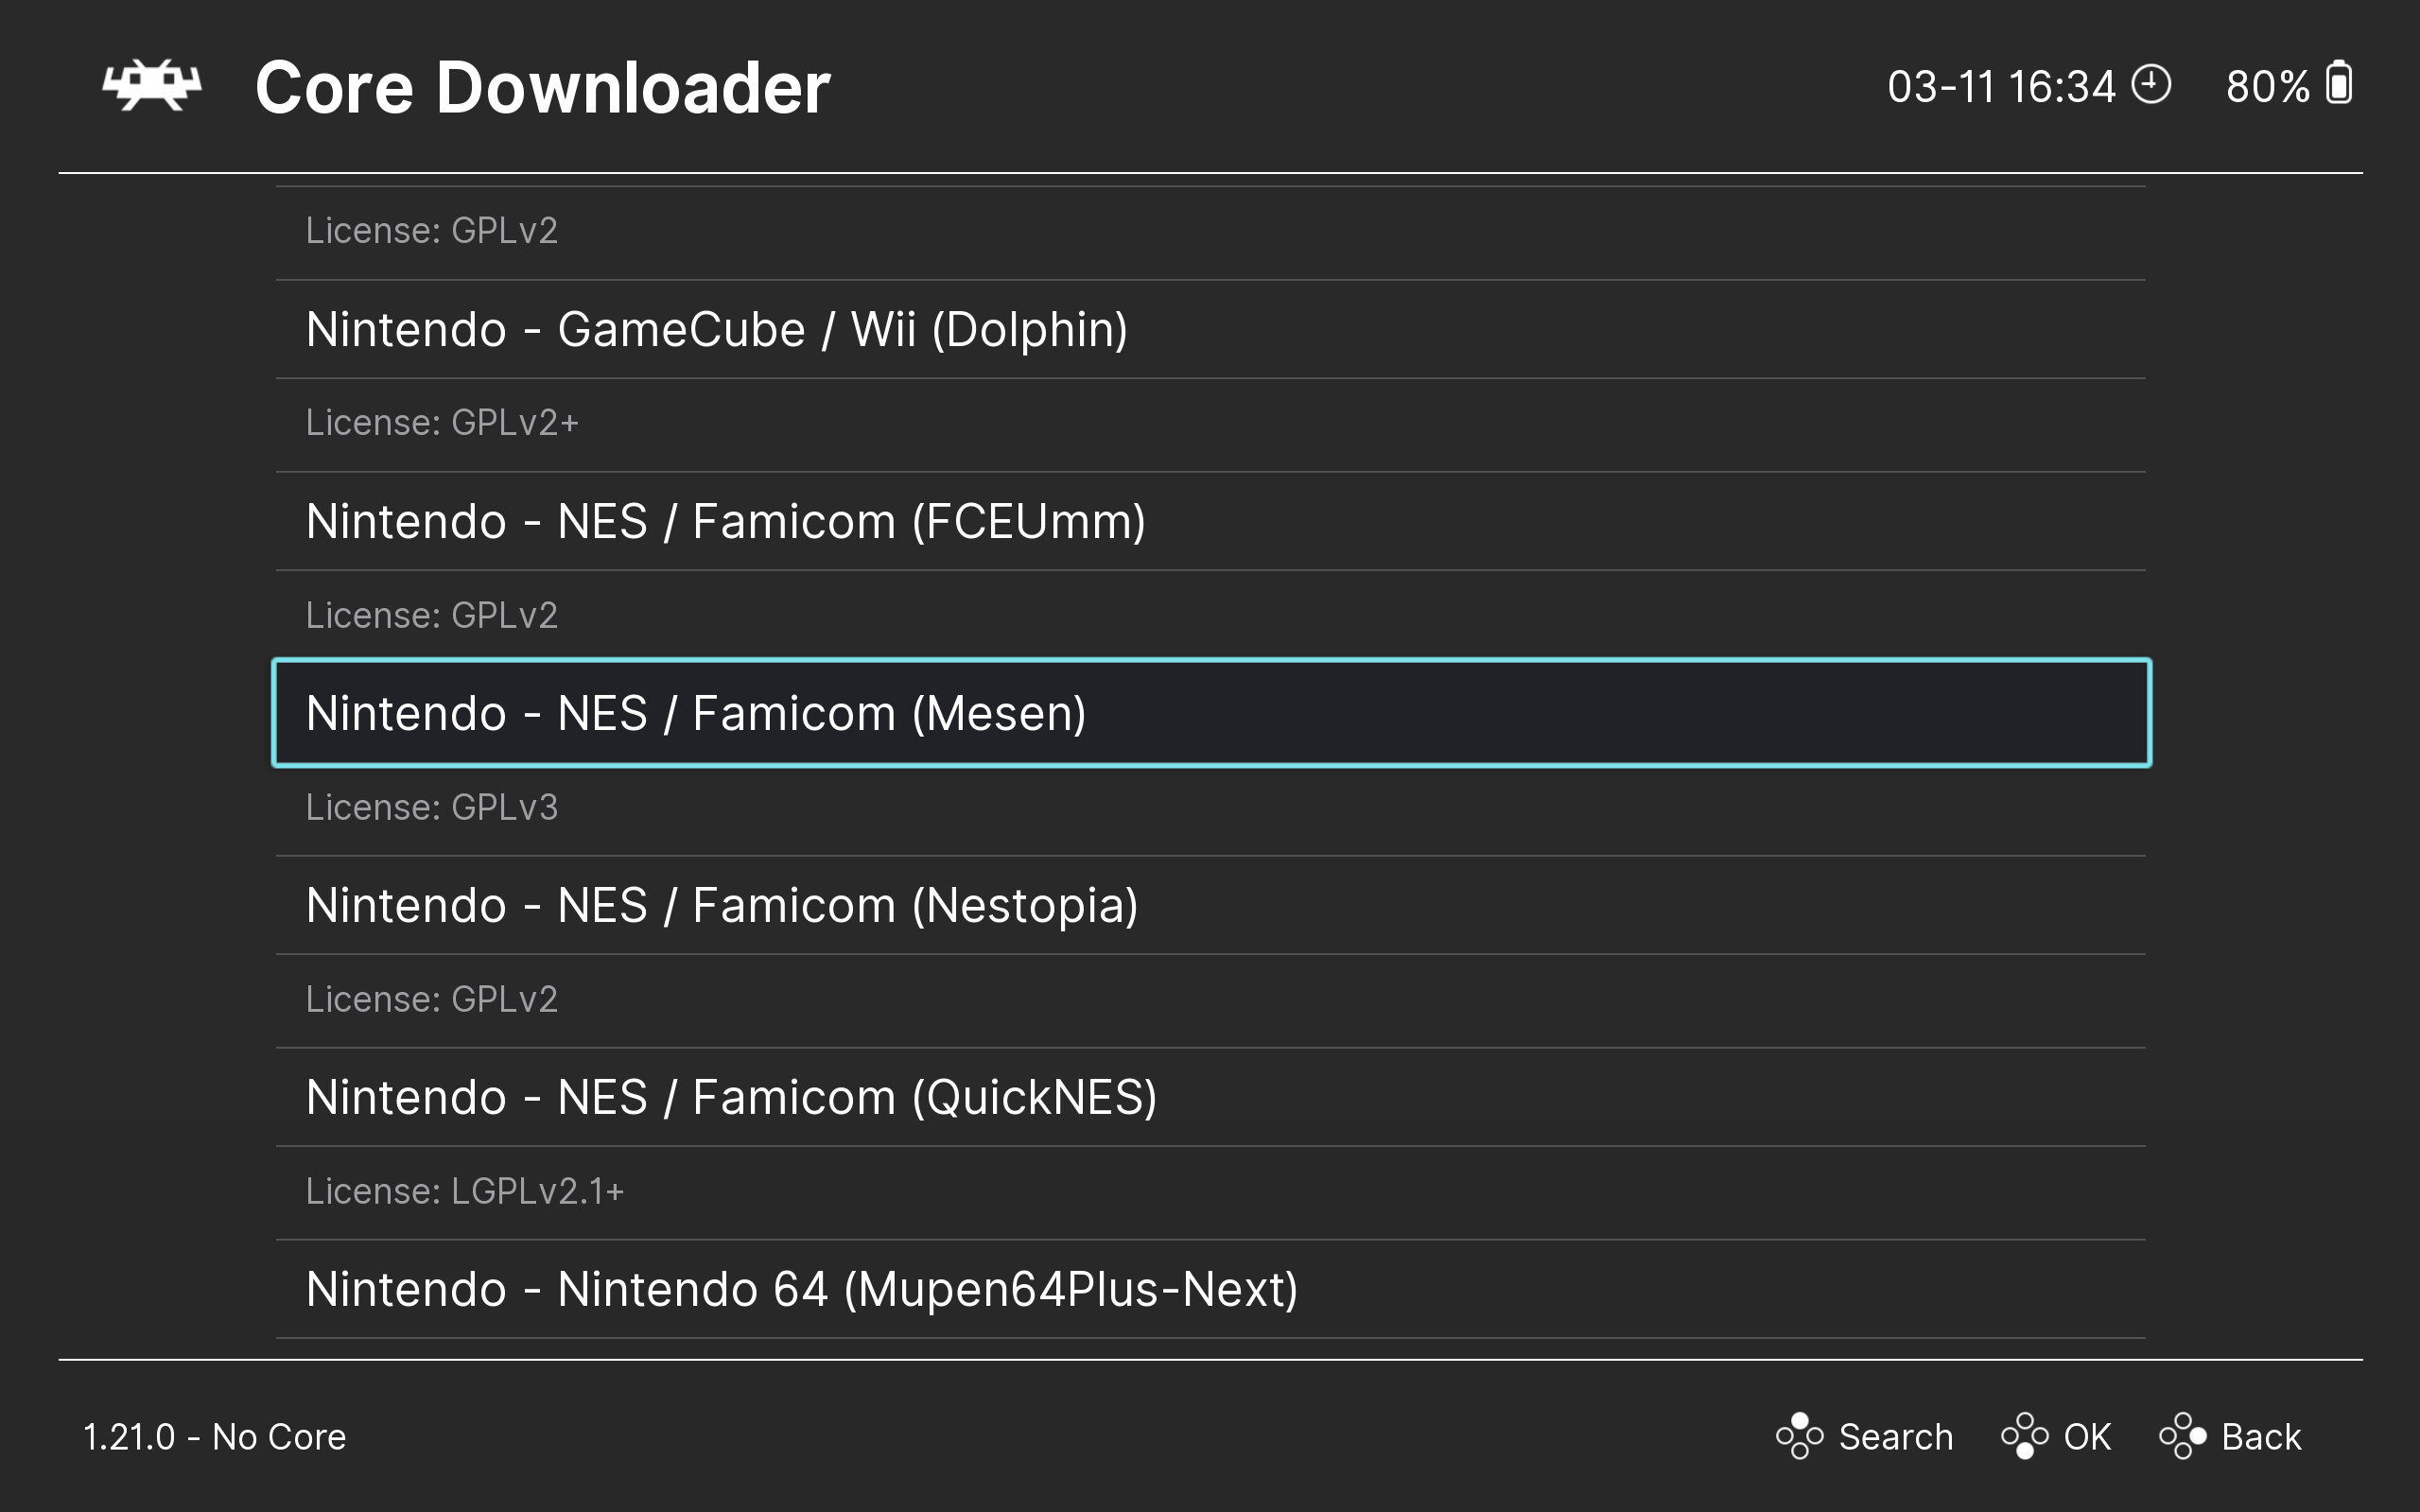
Task: Click the date and time 03-11 16:34
Action: click(x=2000, y=86)
